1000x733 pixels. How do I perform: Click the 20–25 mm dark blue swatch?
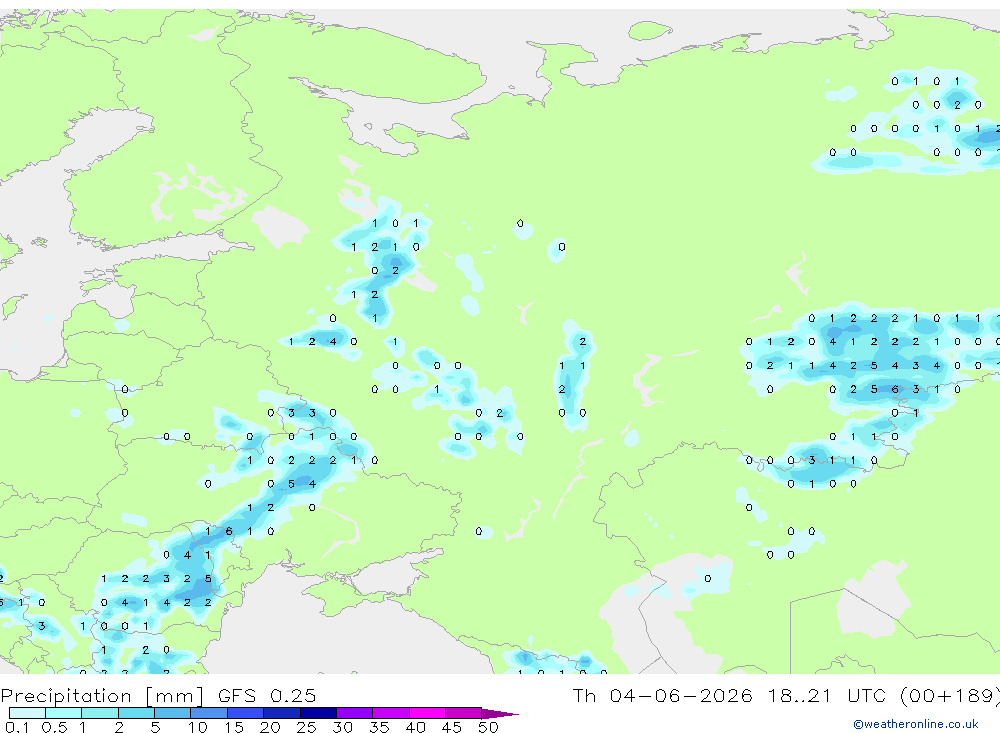coord(282,713)
